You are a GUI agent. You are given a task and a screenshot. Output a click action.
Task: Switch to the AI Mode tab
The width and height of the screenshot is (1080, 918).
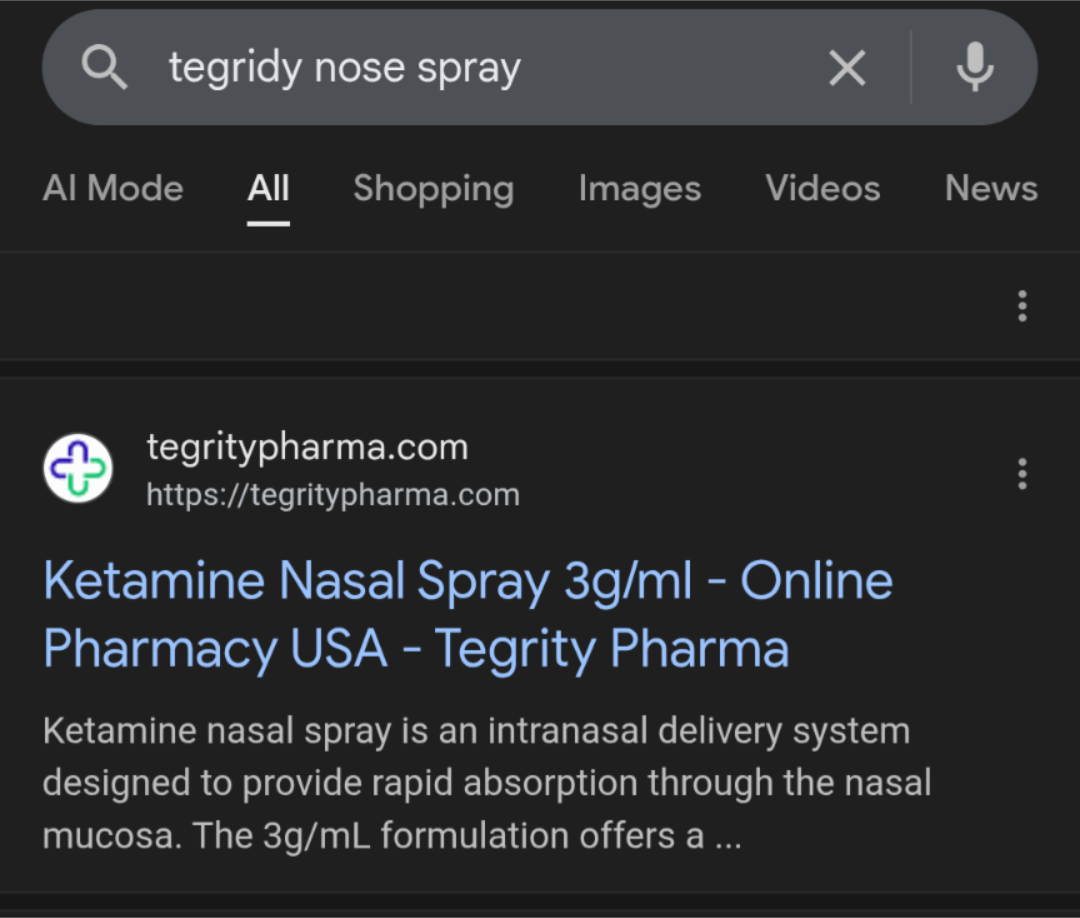coord(113,188)
